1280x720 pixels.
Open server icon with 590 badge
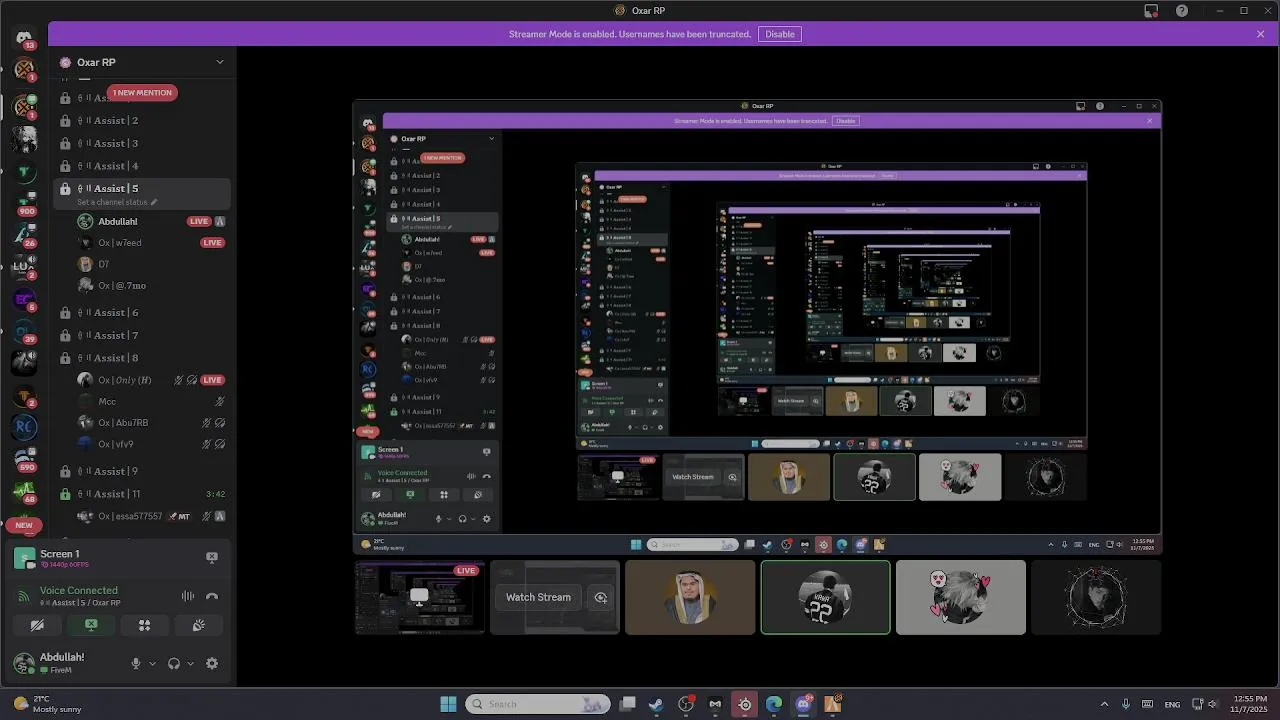[25, 459]
